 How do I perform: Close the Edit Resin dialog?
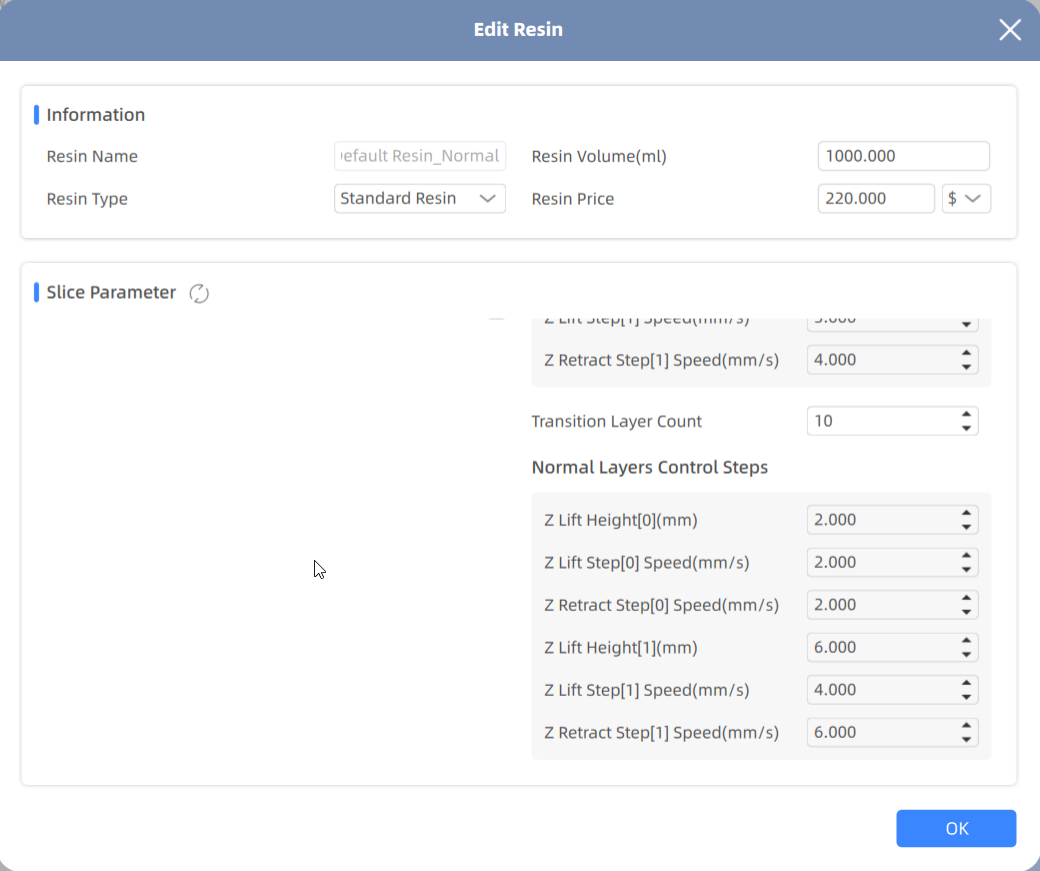point(1010,30)
